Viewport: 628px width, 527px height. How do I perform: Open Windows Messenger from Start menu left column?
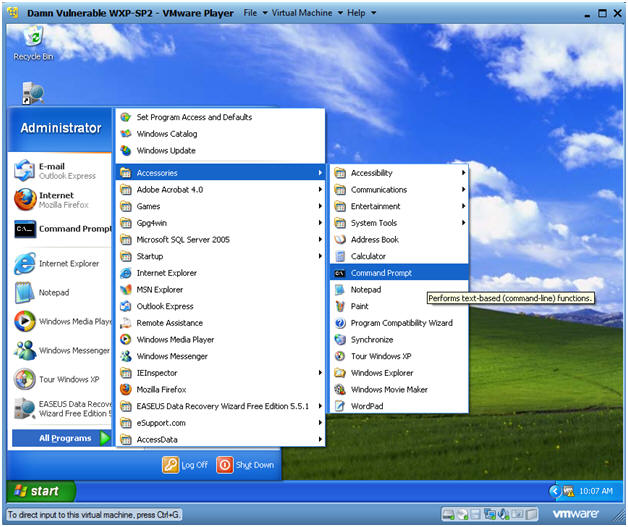pyautogui.click(x=60, y=350)
